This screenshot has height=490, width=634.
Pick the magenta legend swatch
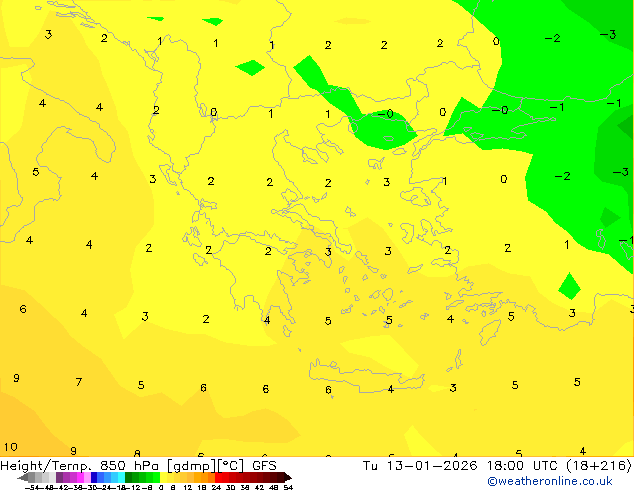pyautogui.click(x=80, y=477)
